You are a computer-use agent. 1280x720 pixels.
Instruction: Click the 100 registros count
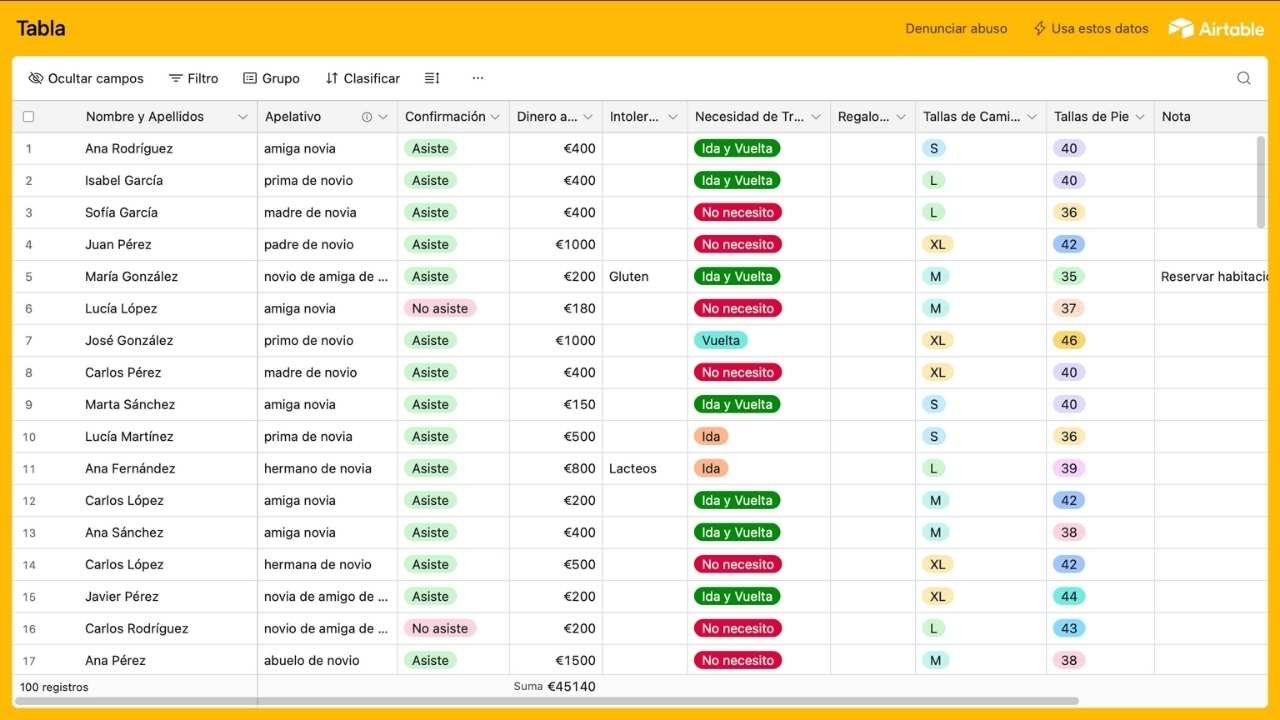54,687
